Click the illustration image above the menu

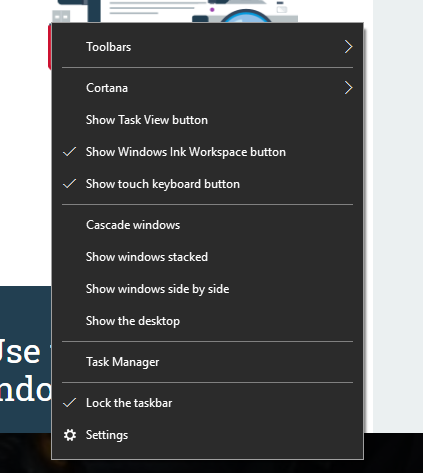click(175, 11)
